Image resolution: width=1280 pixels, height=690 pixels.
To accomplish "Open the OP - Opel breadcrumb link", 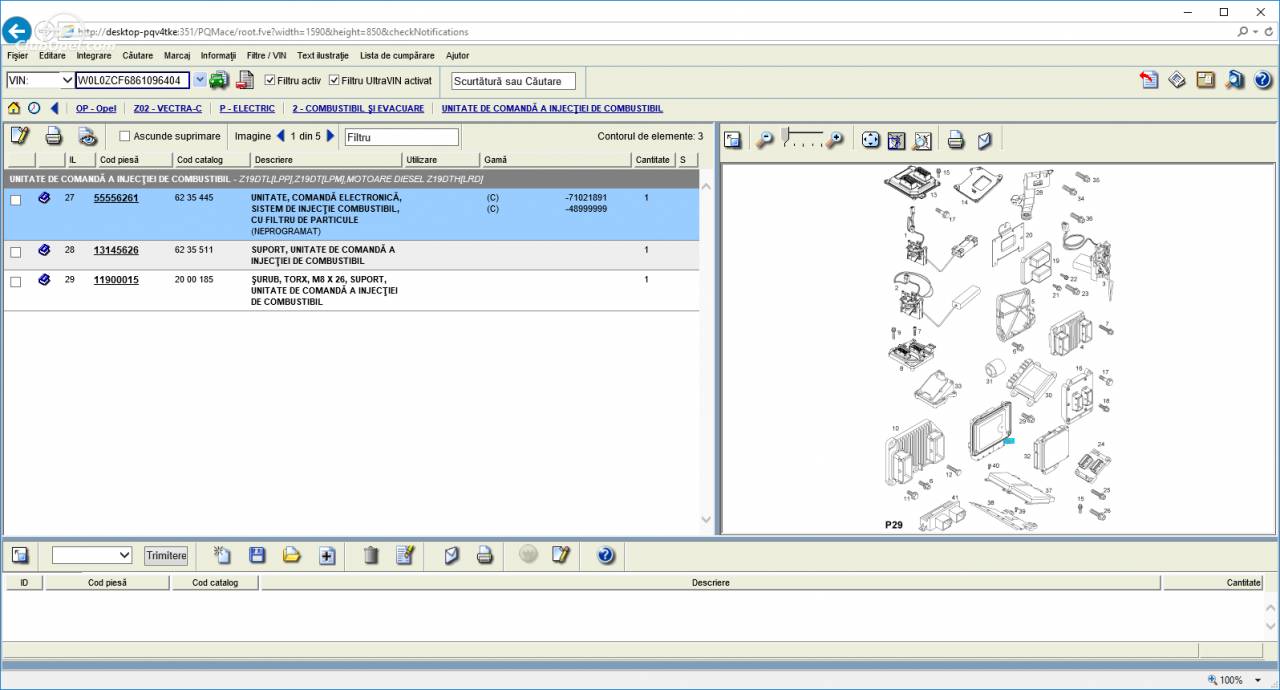I will 96,109.
